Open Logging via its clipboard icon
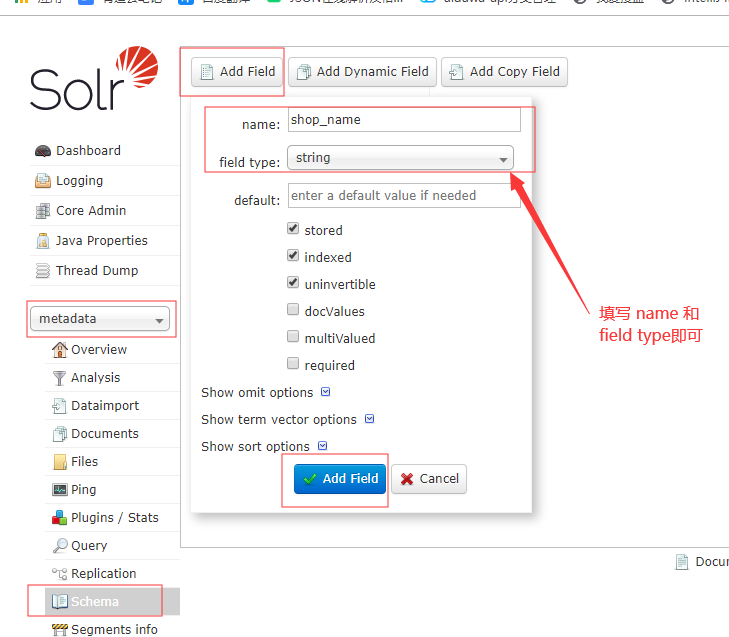 42,181
